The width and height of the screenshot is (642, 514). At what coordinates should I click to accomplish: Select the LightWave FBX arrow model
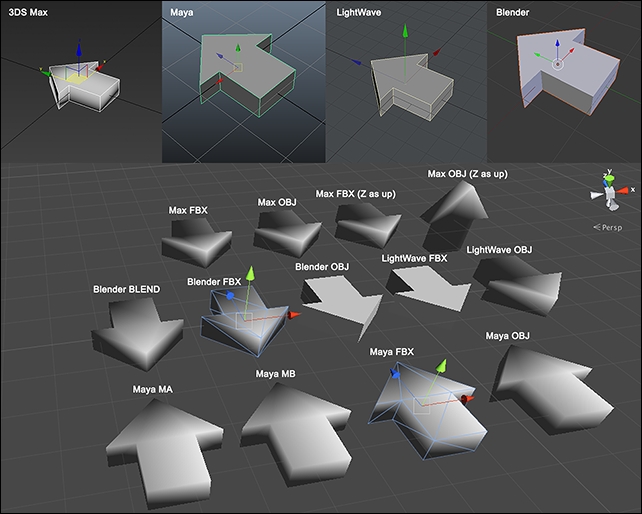click(432, 289)
